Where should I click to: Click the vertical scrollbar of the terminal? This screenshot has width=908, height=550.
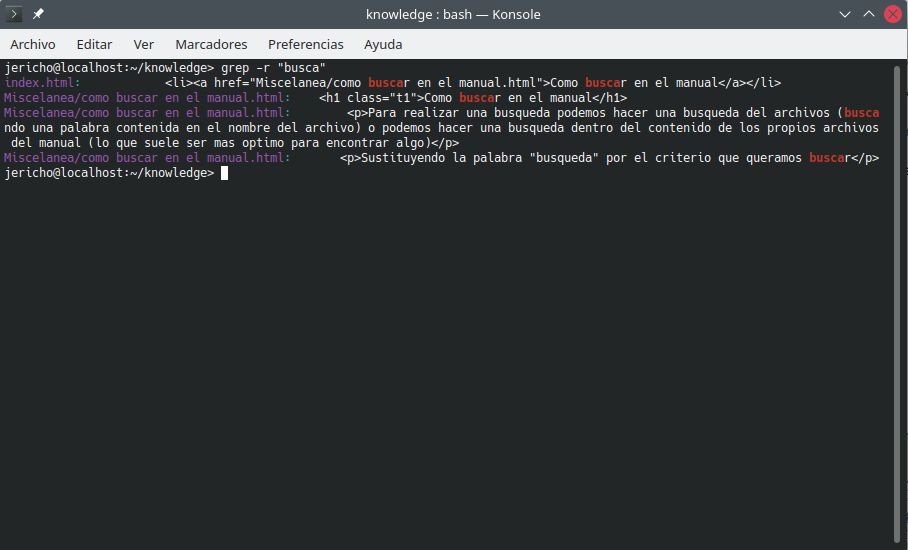point(897,300)
